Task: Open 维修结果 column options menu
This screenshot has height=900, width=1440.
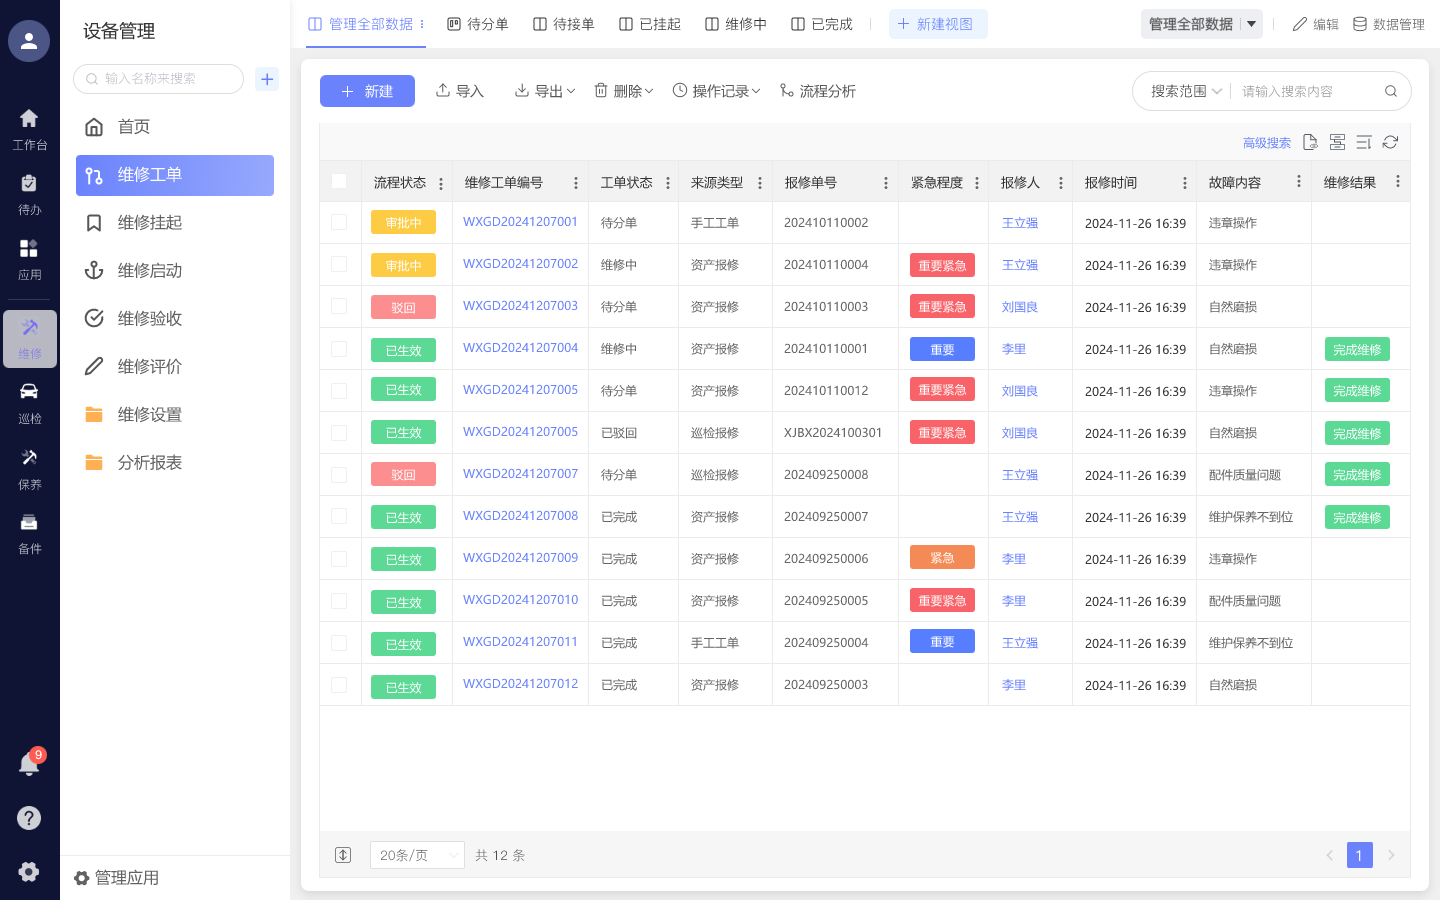Action: click(1398, 182)
